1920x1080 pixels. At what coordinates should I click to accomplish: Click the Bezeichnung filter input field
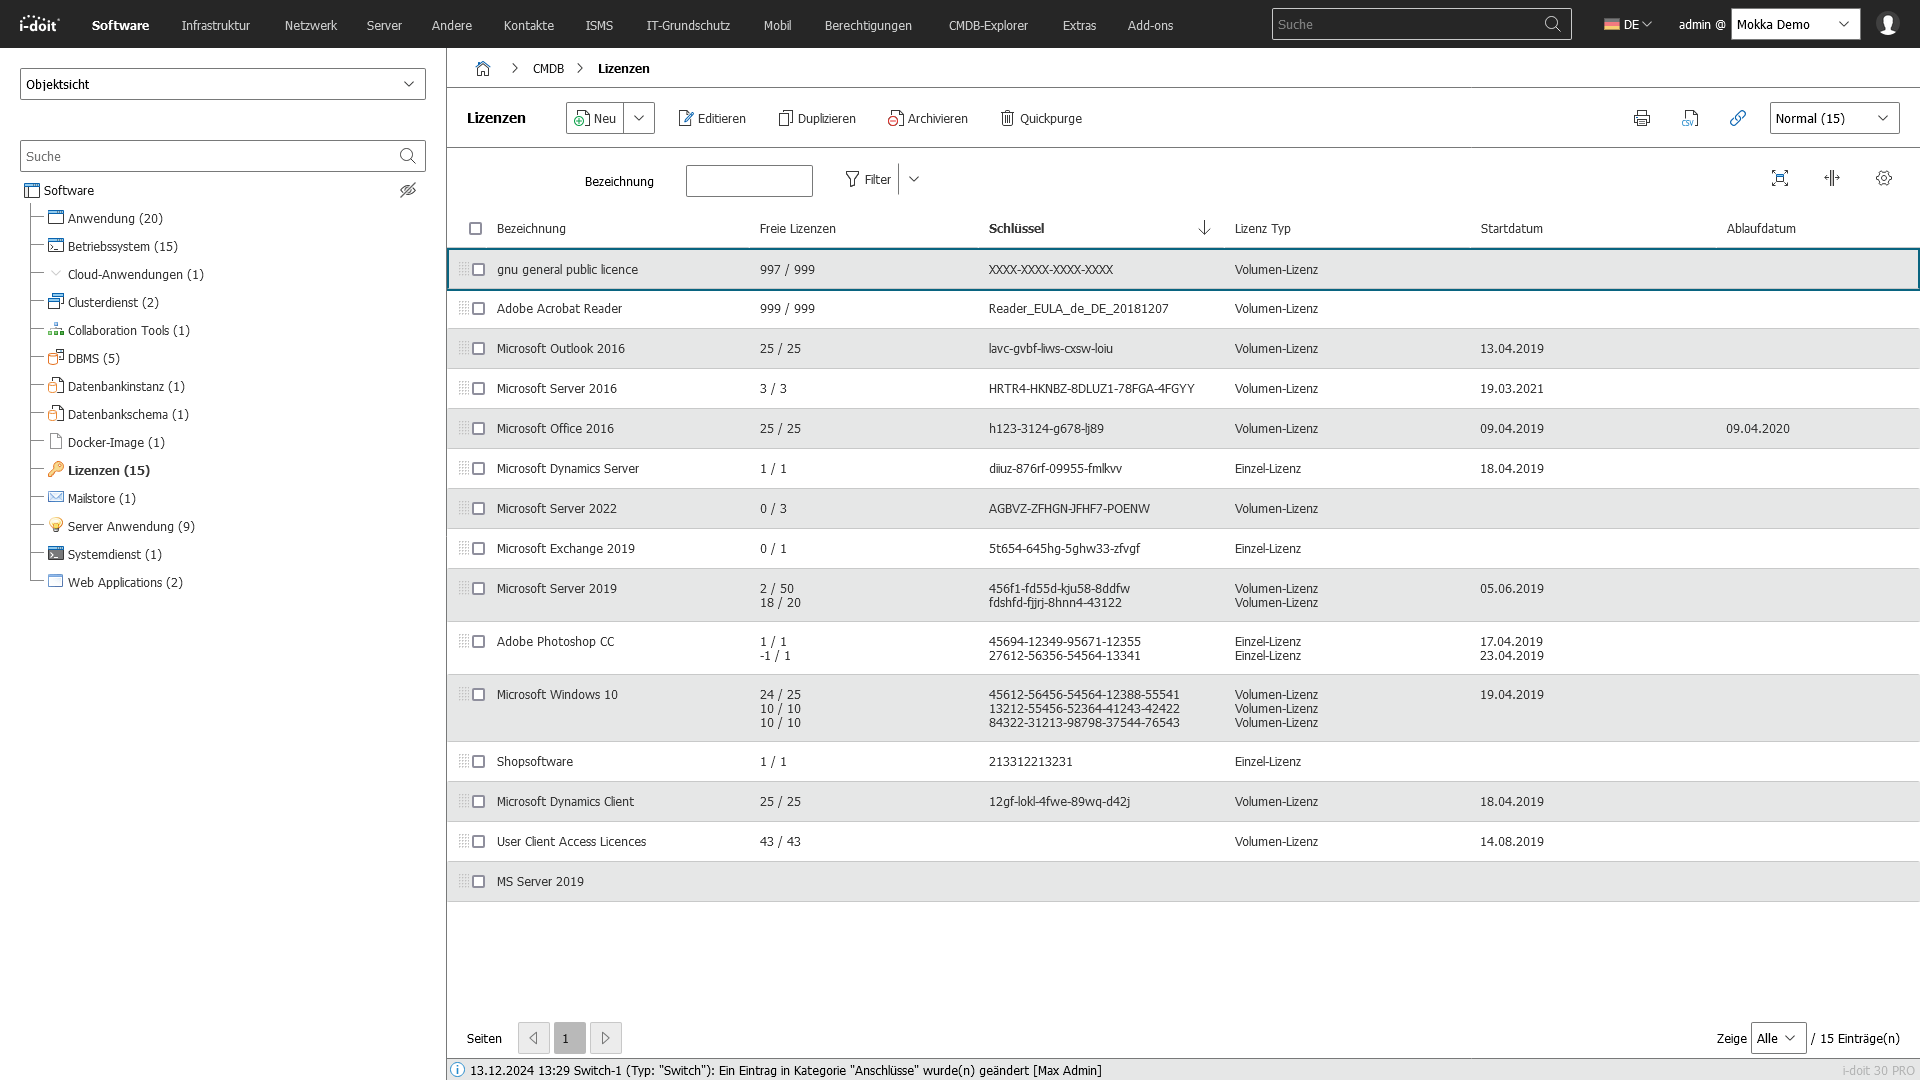click(749, 181)
